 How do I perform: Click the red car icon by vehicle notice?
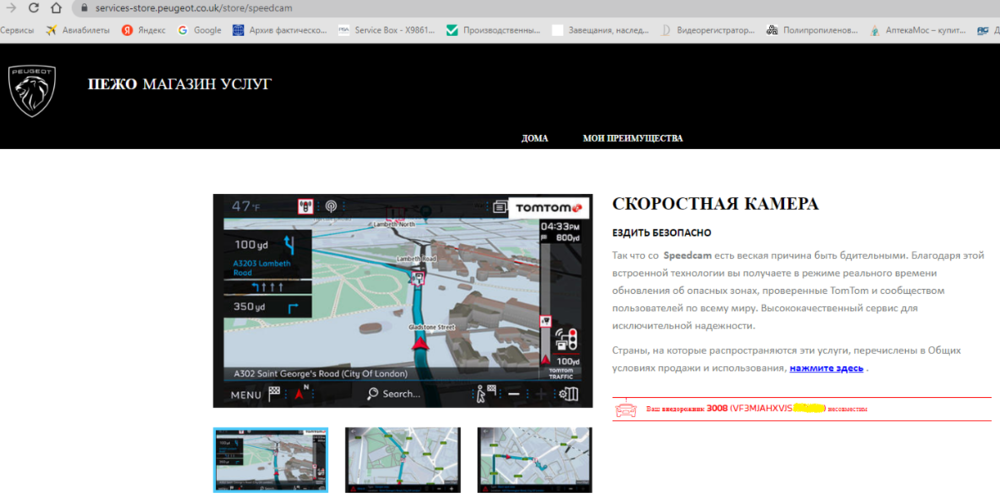(626, 408)
